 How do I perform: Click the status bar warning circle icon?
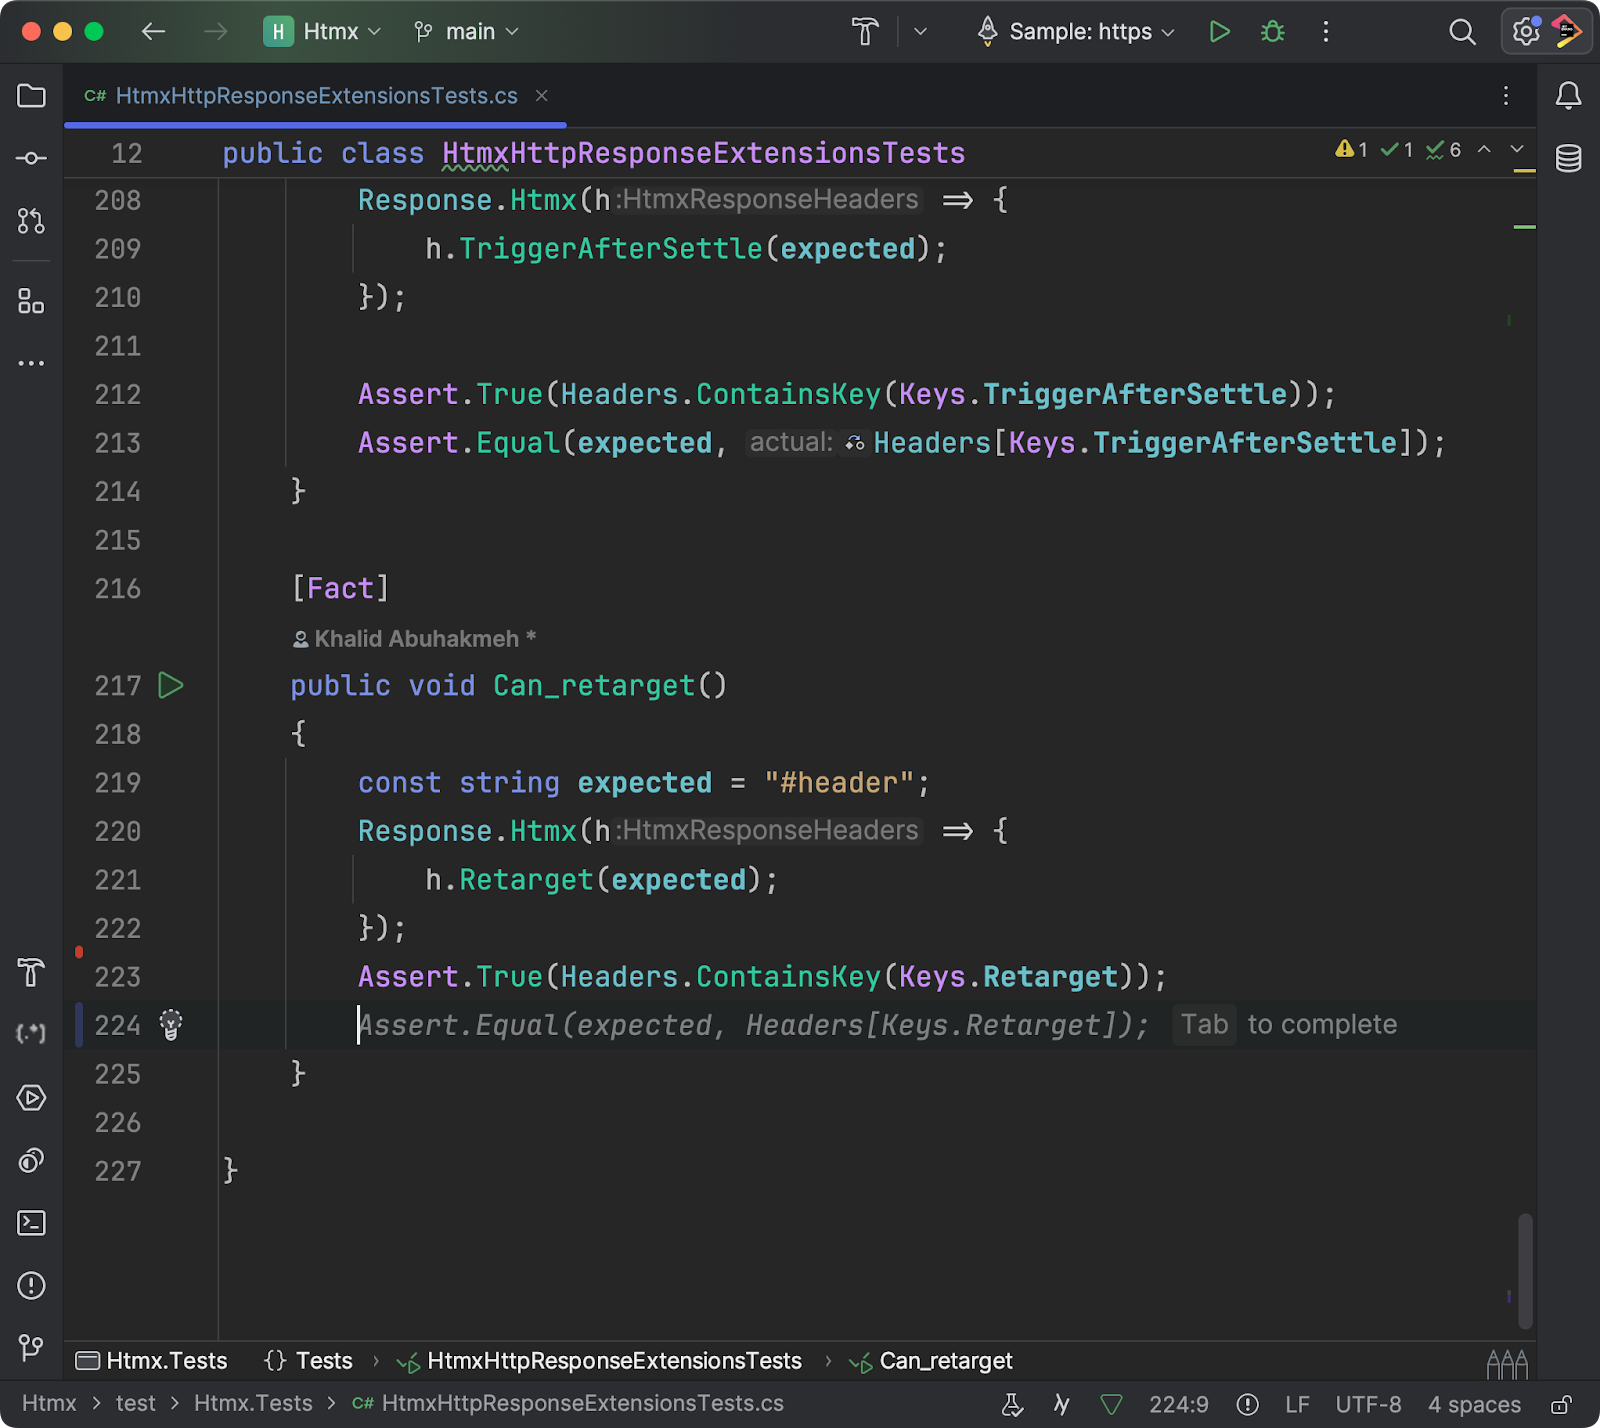click(x=1247, y=1405)
